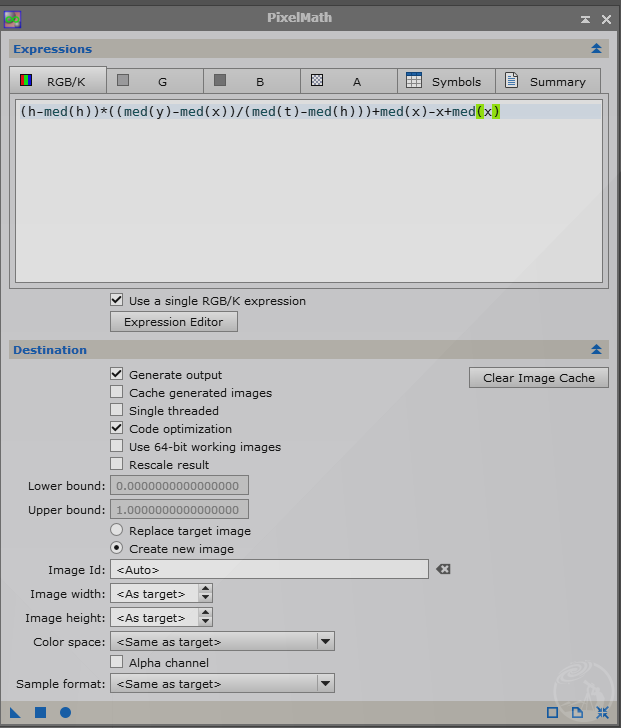This screenshot has height=728, width=621.
Task: Click inside the expression text editor
Action: coord(309,191)
